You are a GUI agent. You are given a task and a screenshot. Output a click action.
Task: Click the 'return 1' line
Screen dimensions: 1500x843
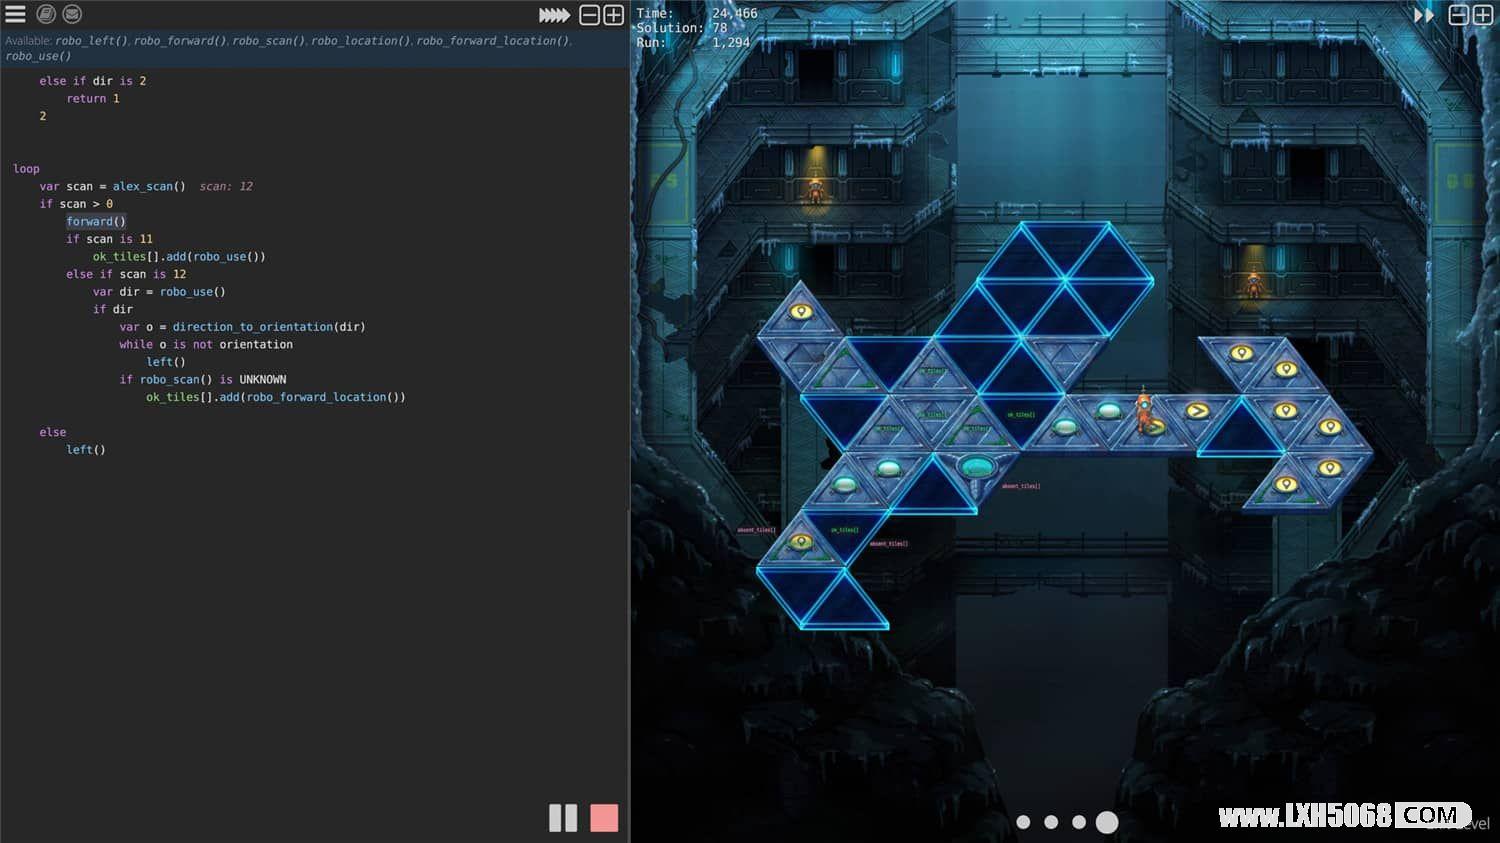(x=93, y=99)
